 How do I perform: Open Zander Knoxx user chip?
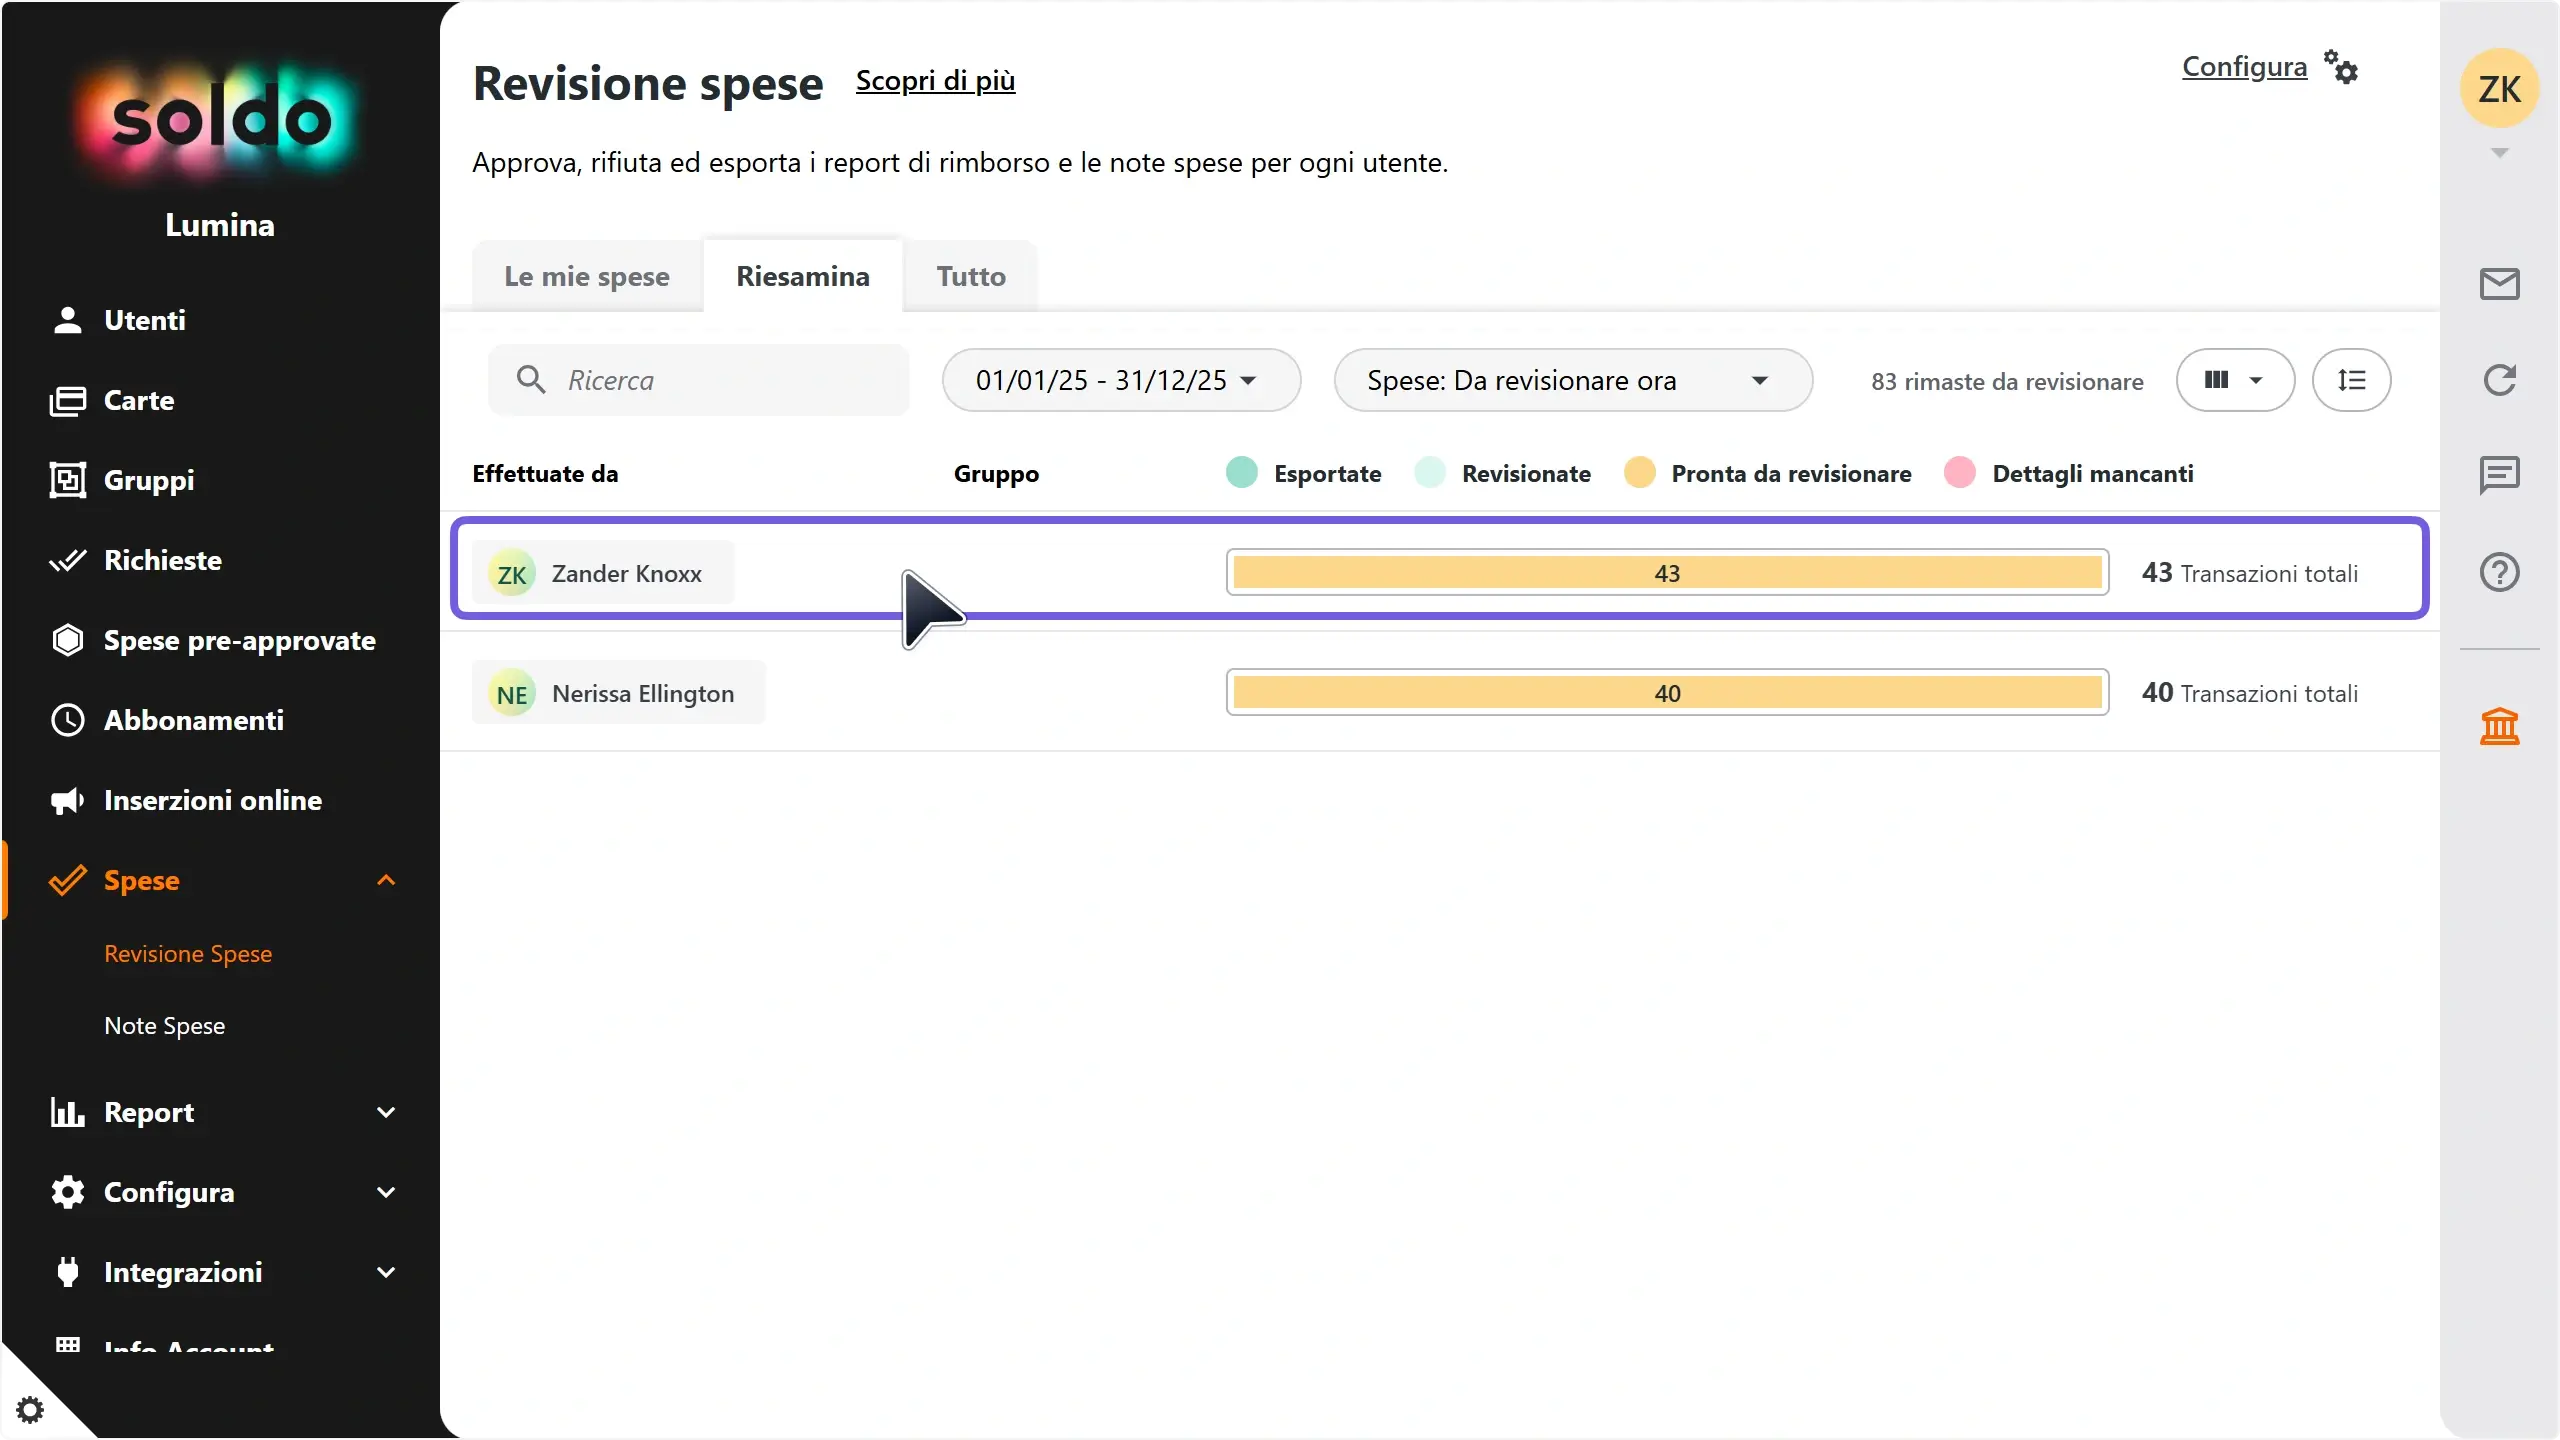click(x=603, y=573)
